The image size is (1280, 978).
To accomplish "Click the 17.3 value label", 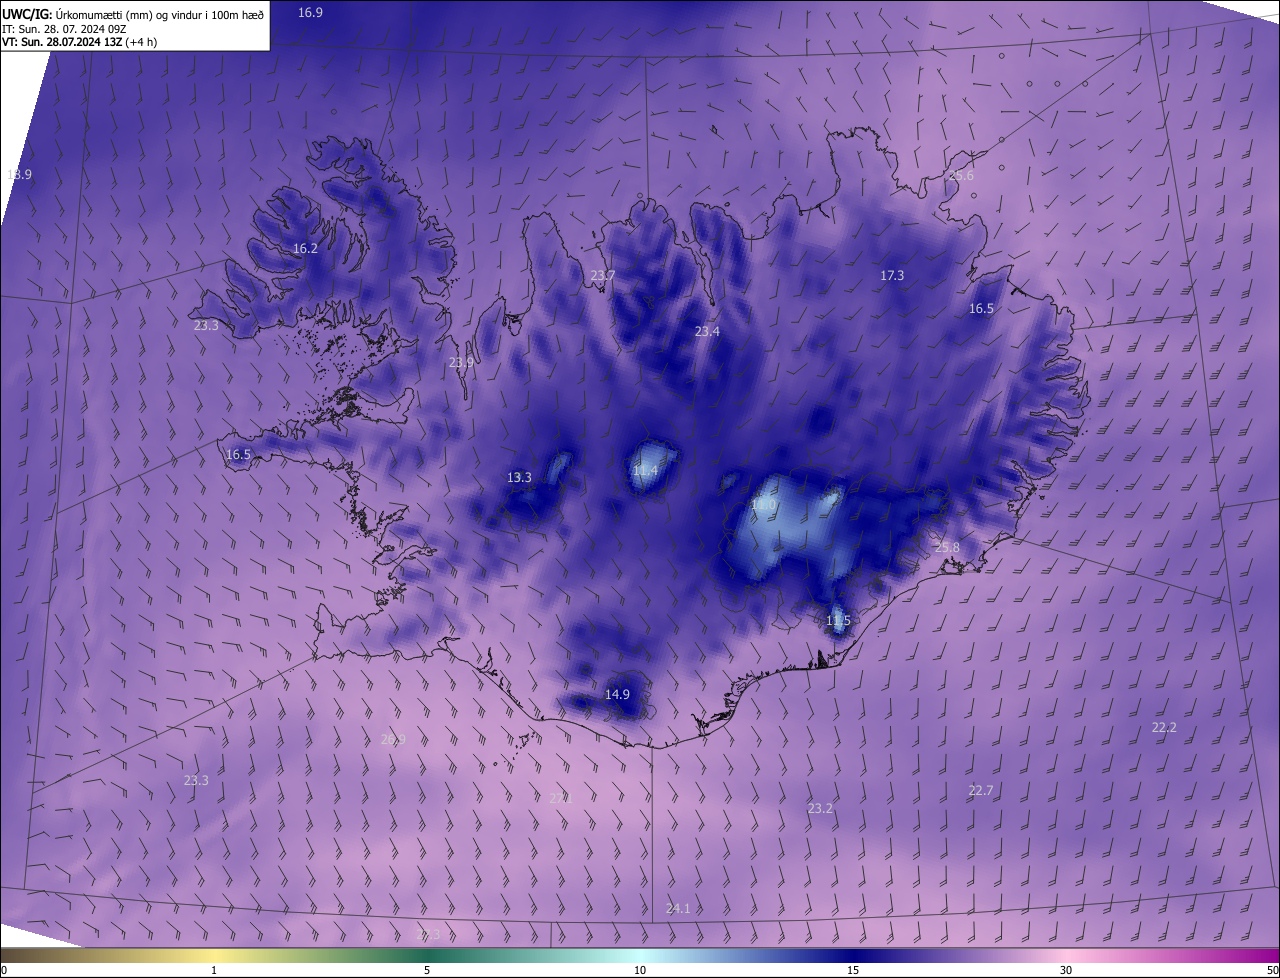I will [892, 275].
